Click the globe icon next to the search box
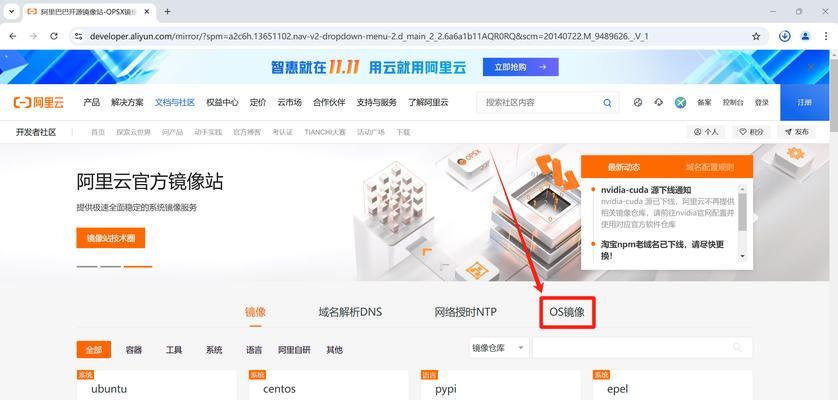This screenshot has width=838, height=400. 638,102
